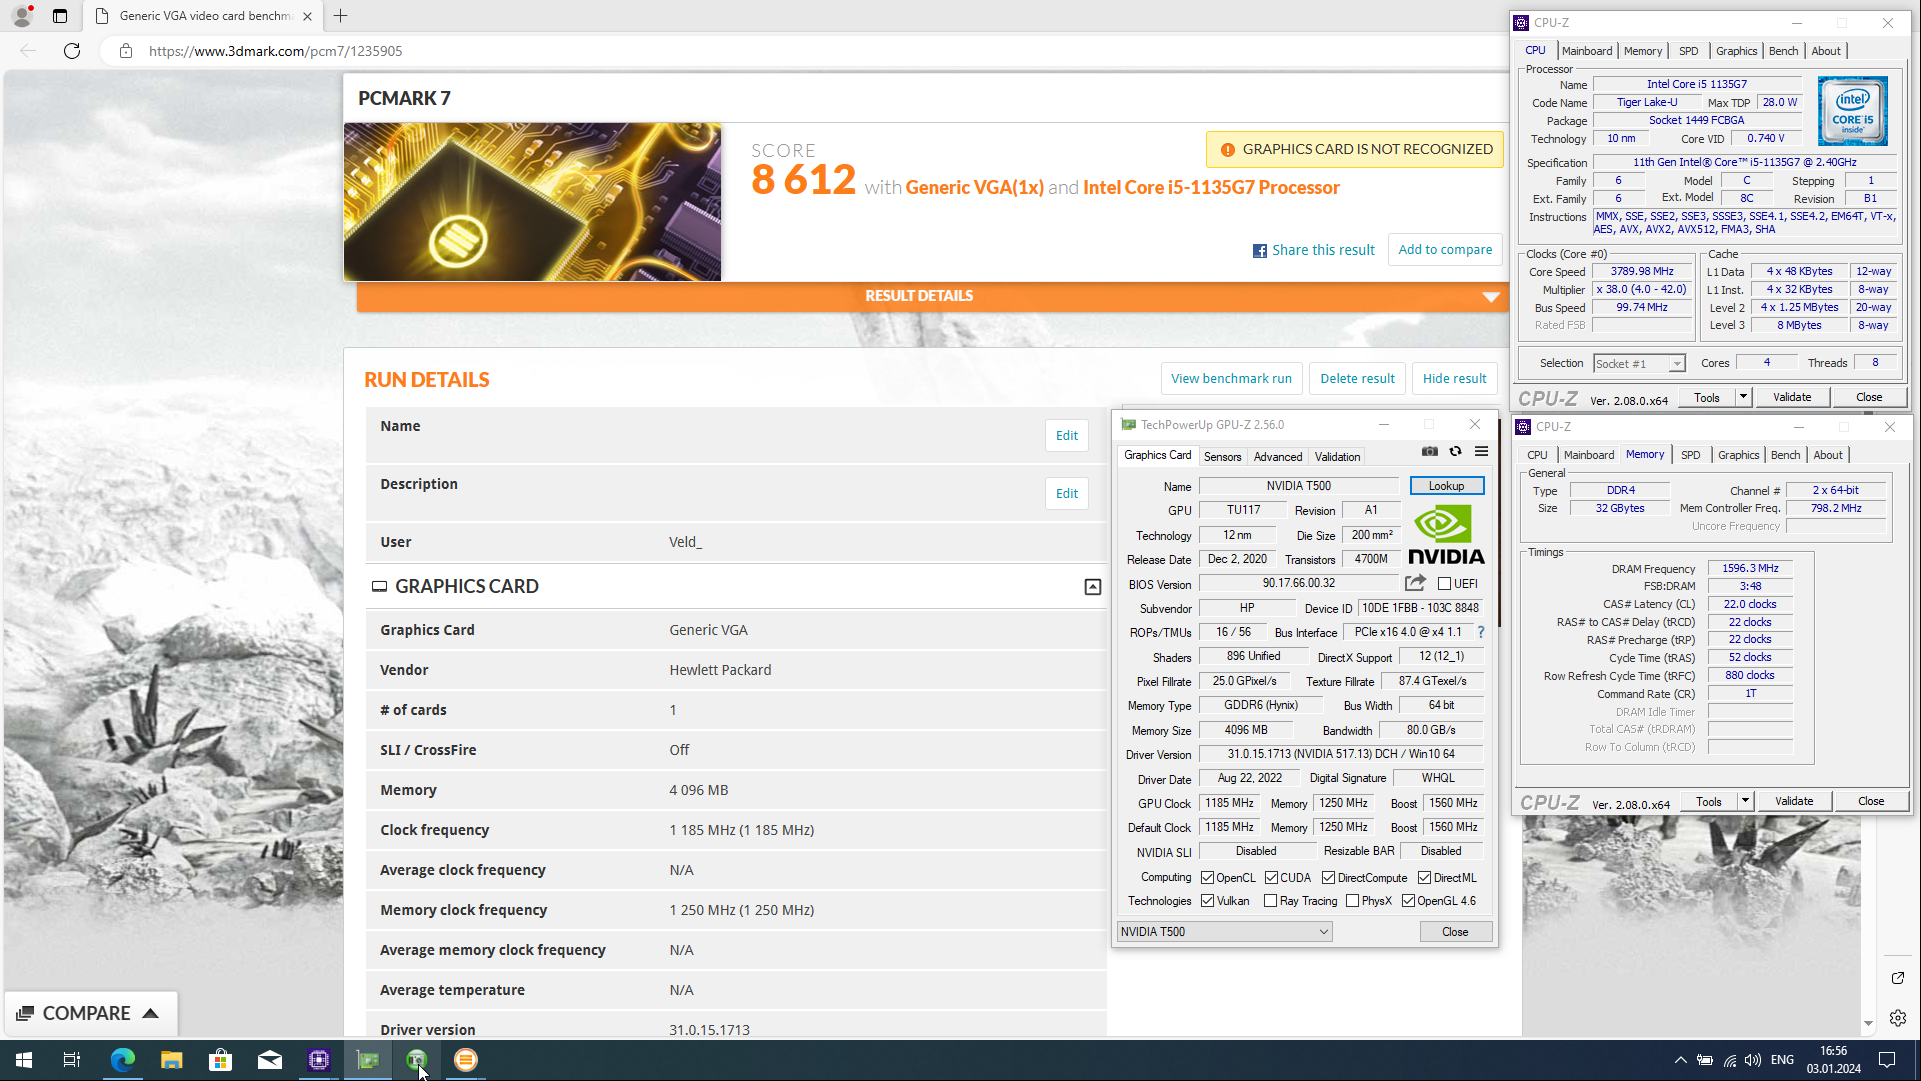Screen dimensions: 1921x1081
Task: Click the page scrollbar down arrow
Action: [x=1868, y=1024]
